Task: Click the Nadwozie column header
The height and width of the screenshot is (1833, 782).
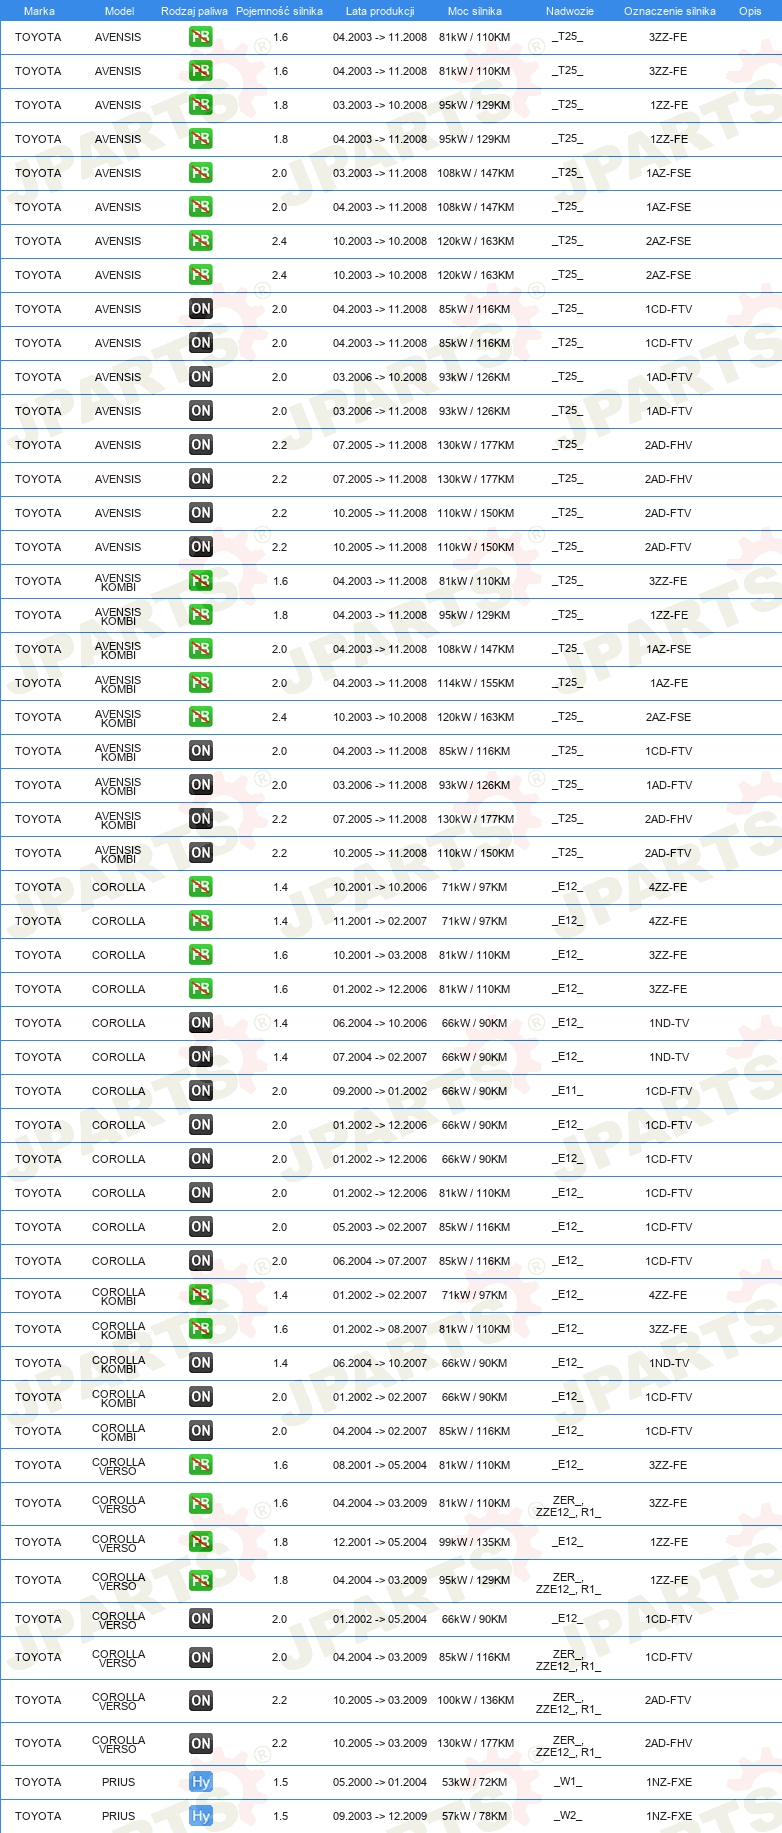Action: click(570, 11)
